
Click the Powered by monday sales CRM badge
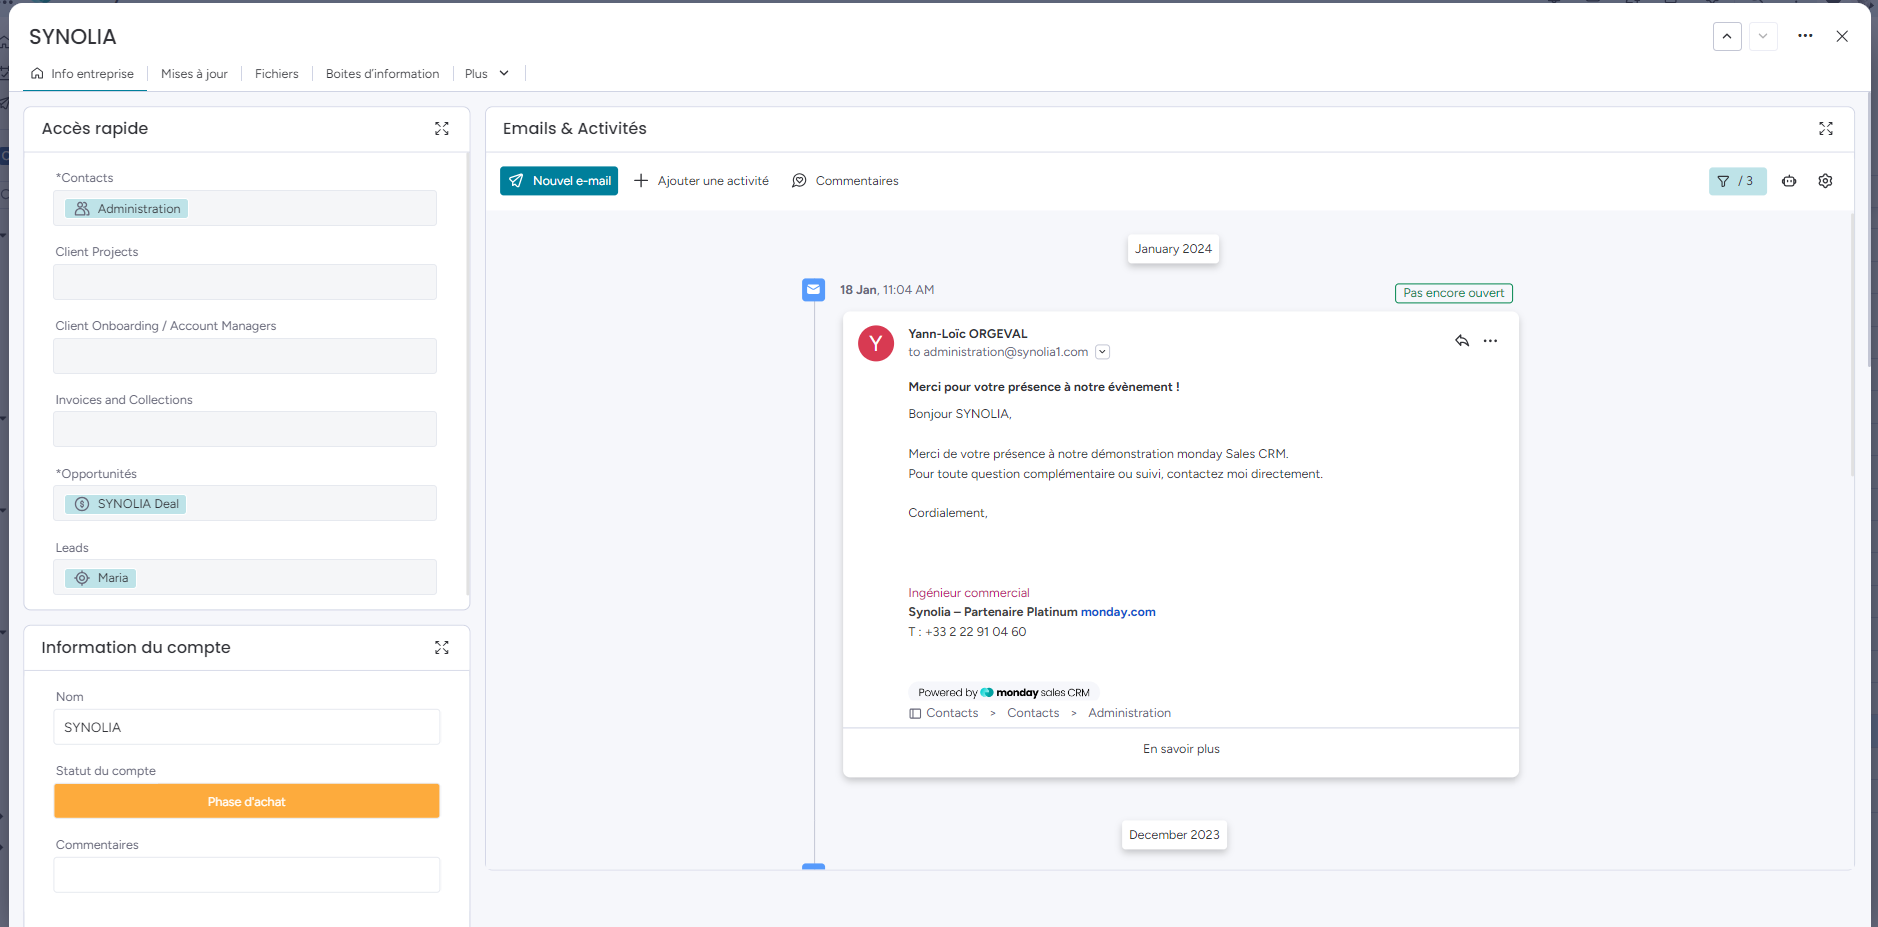tap(1004, 692)
